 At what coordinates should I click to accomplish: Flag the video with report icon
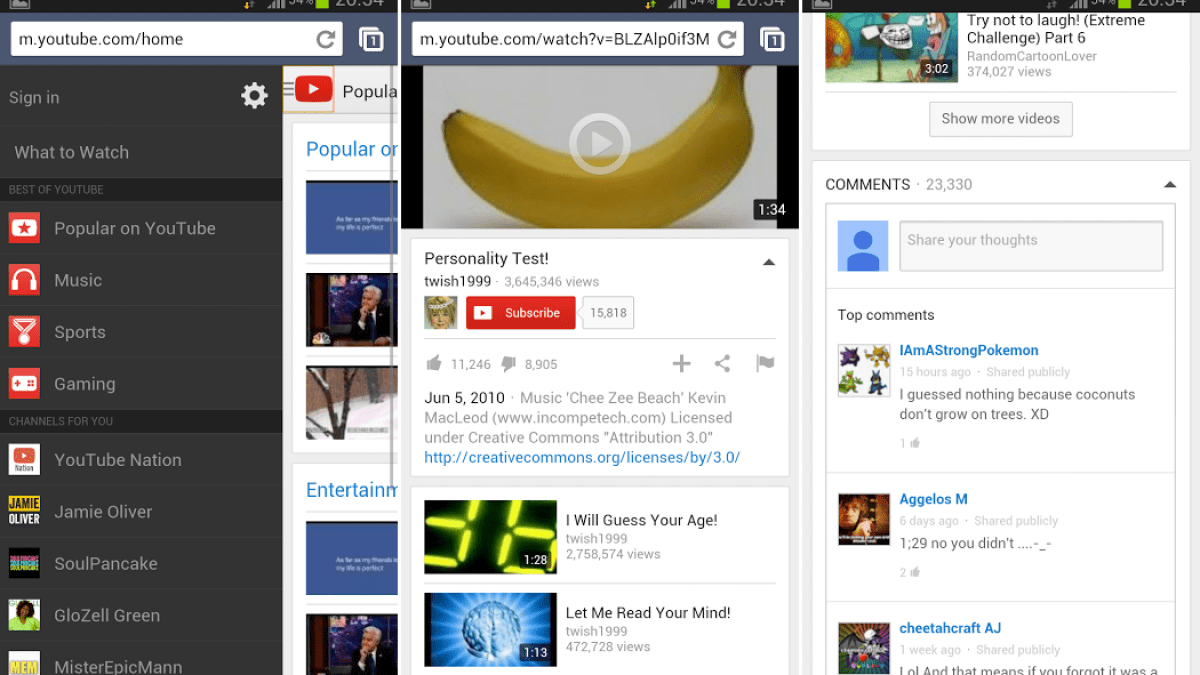click(x=765, y=364)
